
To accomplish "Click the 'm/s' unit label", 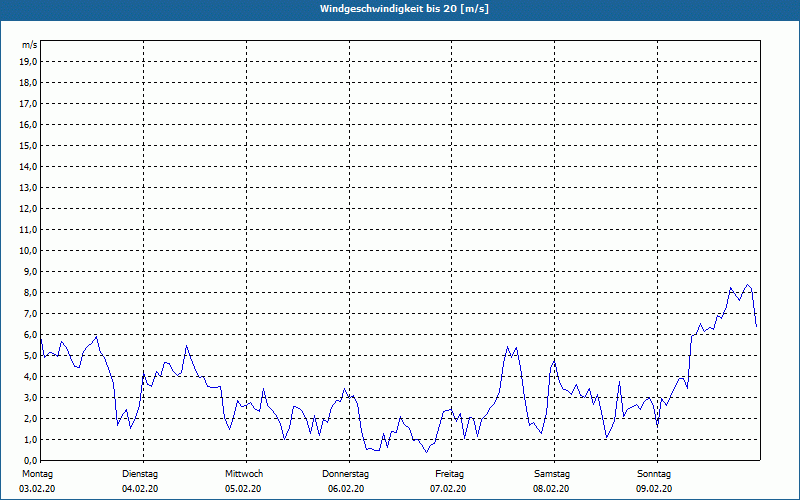I will [30, 45].
